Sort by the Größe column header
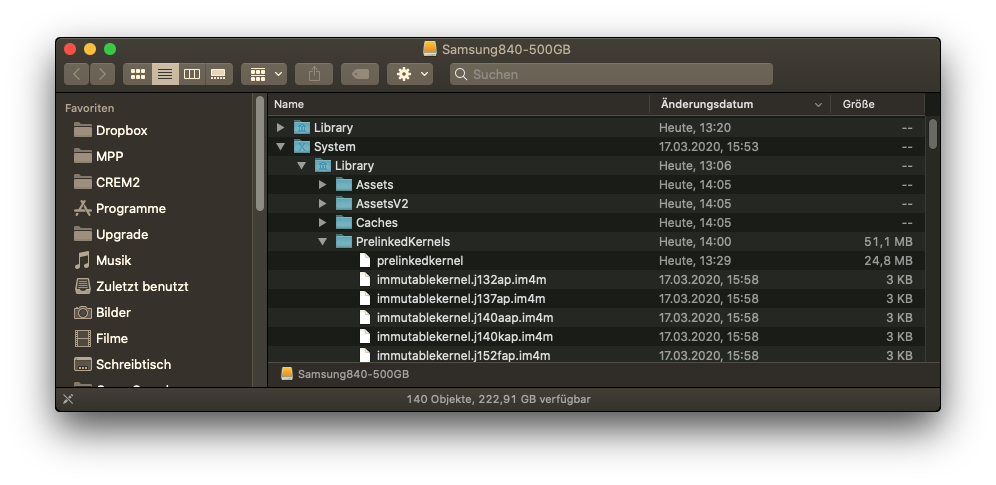 coord(878,104)
